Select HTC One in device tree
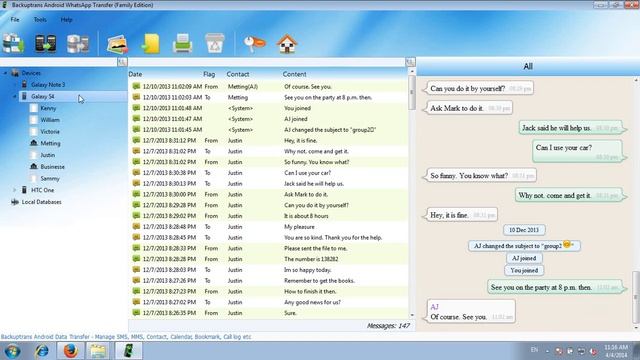Image resolution: width=640 pixels, height=360 pixels. coord(42,190)
